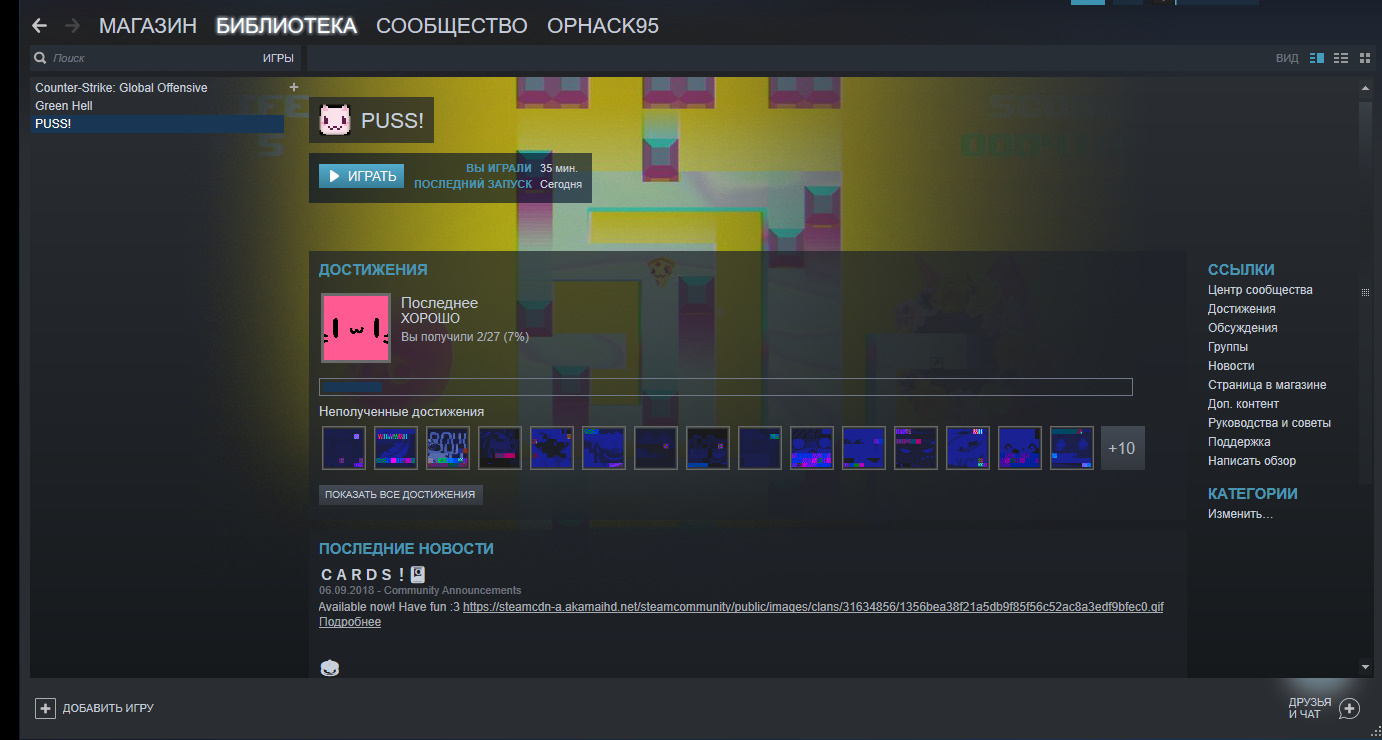Select Green Hell in the library list

point(65,106)
